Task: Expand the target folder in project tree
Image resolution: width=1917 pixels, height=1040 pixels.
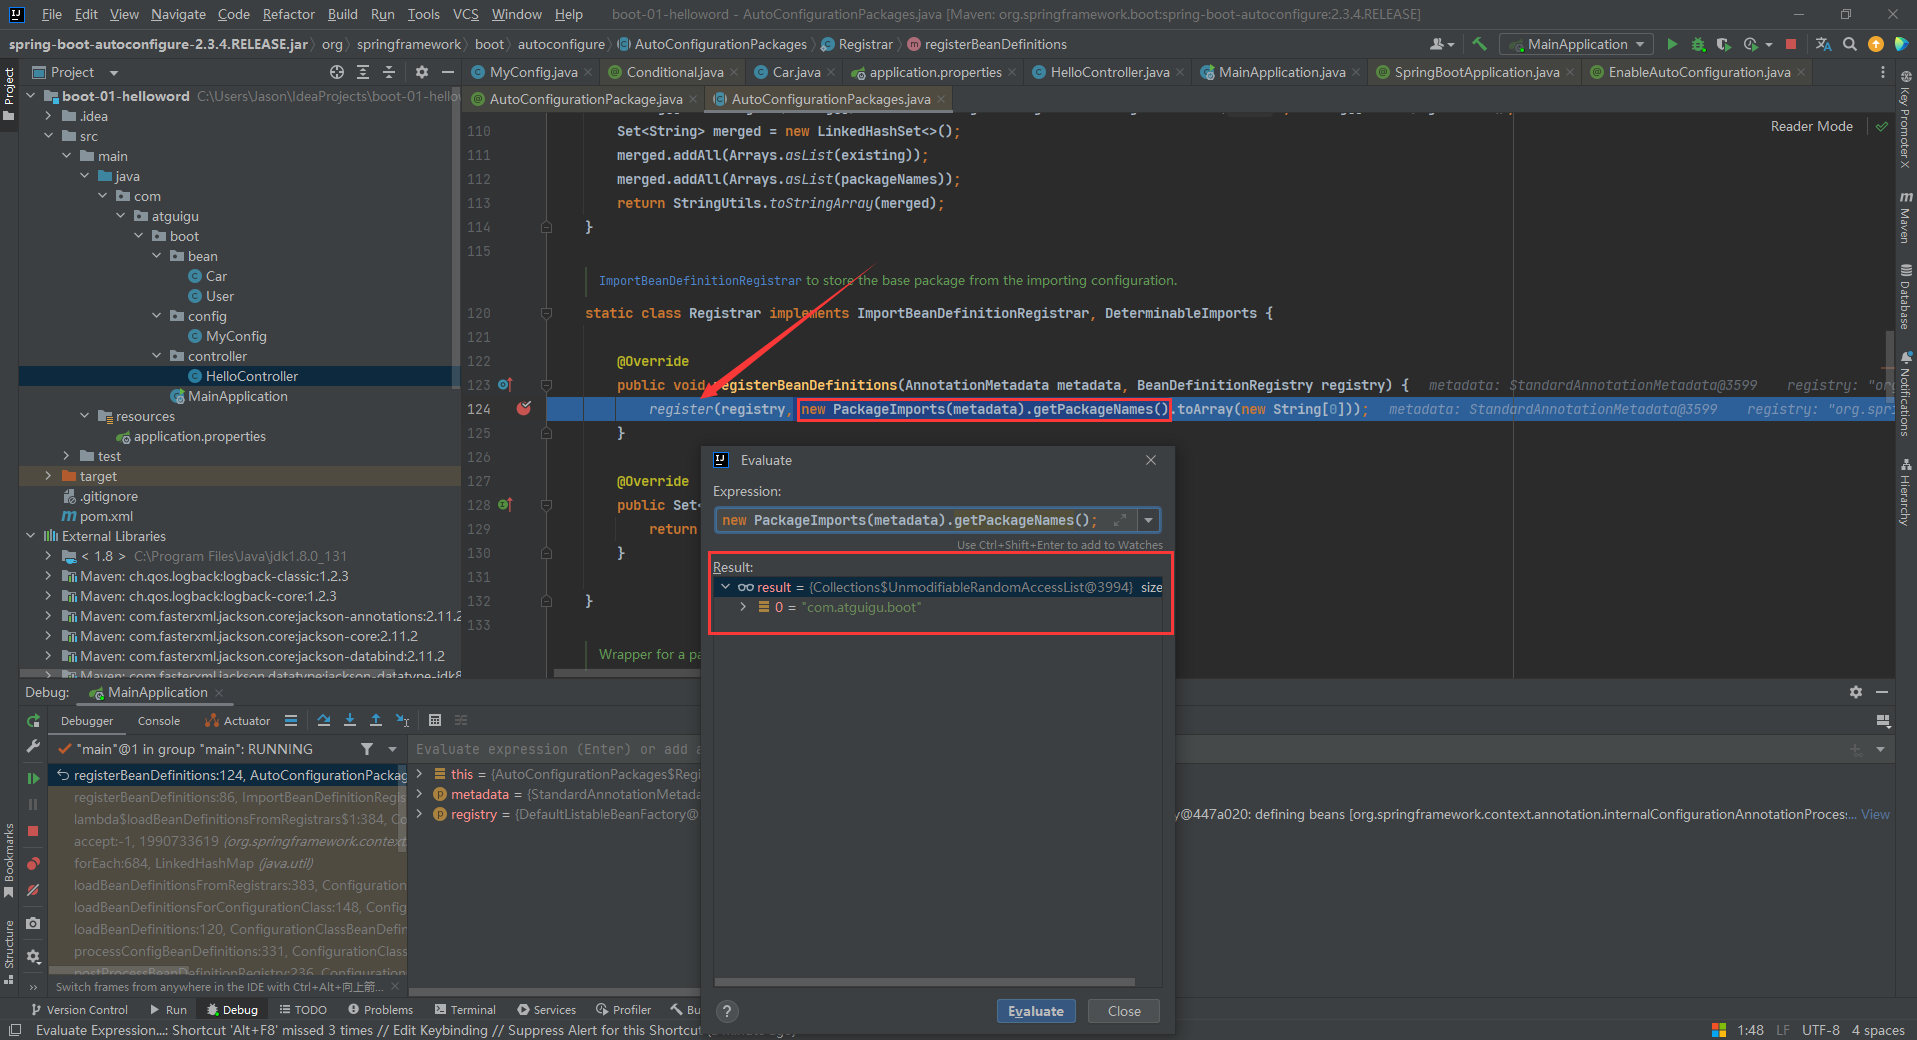Action: [48, 476]
